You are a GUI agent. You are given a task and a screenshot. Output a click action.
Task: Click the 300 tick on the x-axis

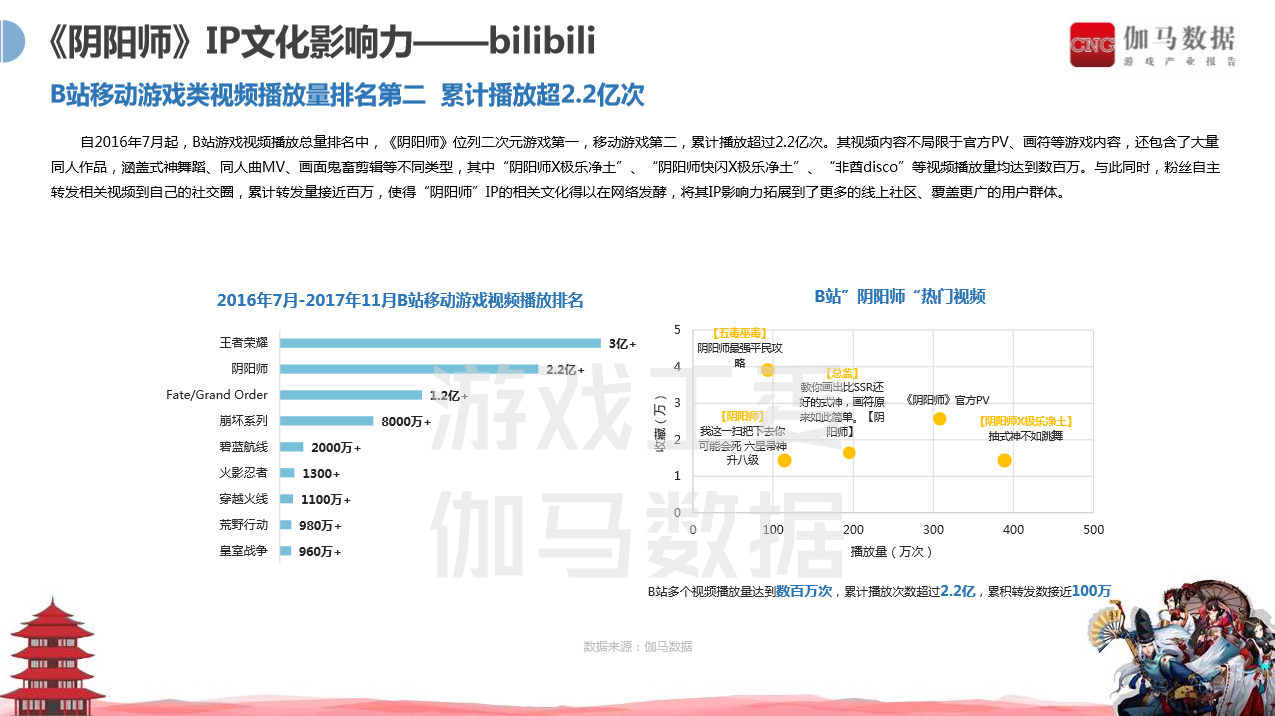934,529
